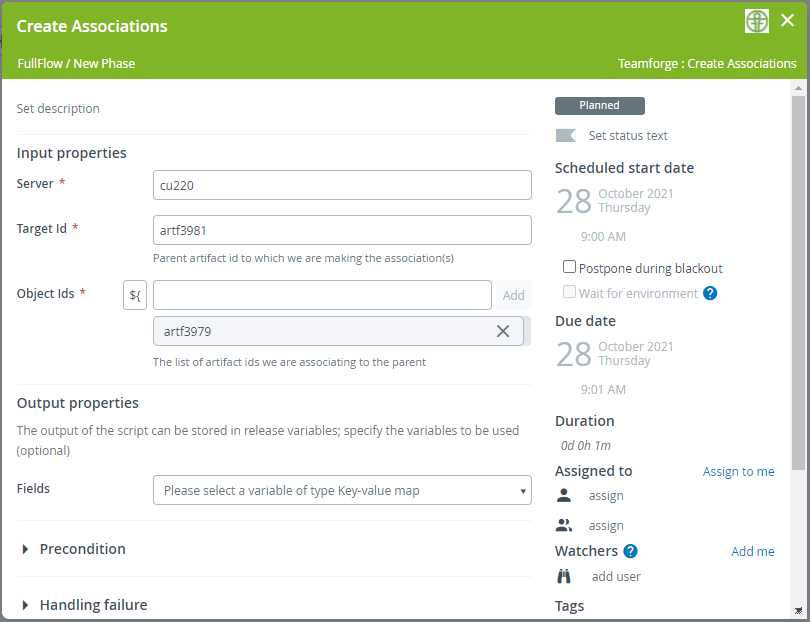Click the single user assign icon
The height and width of the screenshot is (622, 810).
point(564,495)
